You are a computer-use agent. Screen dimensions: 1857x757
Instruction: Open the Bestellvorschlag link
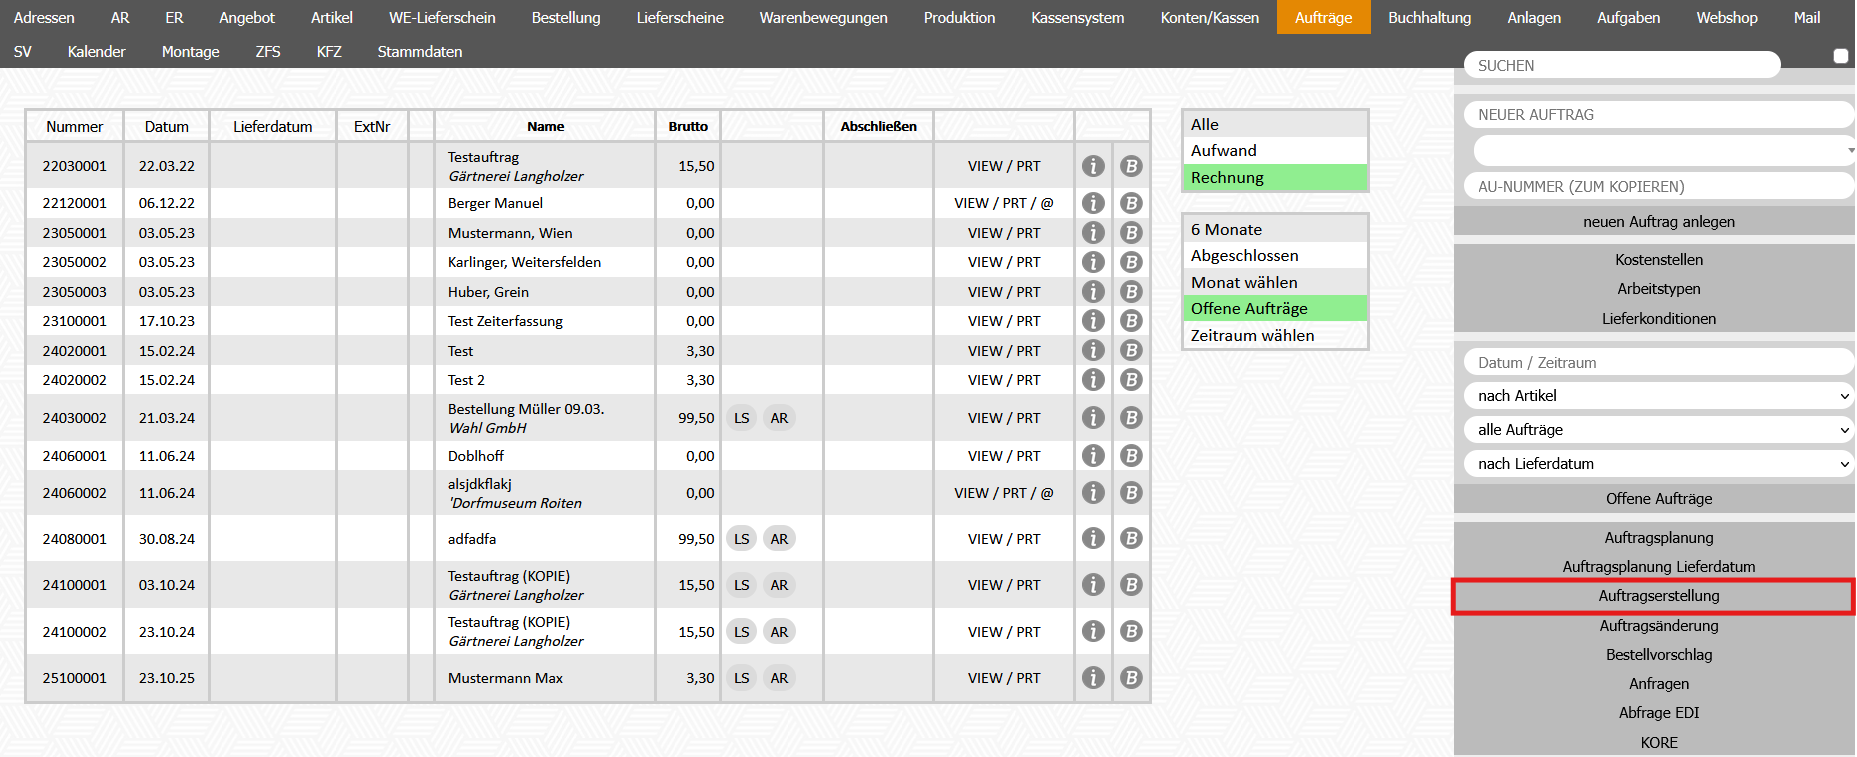(1659, 655)
